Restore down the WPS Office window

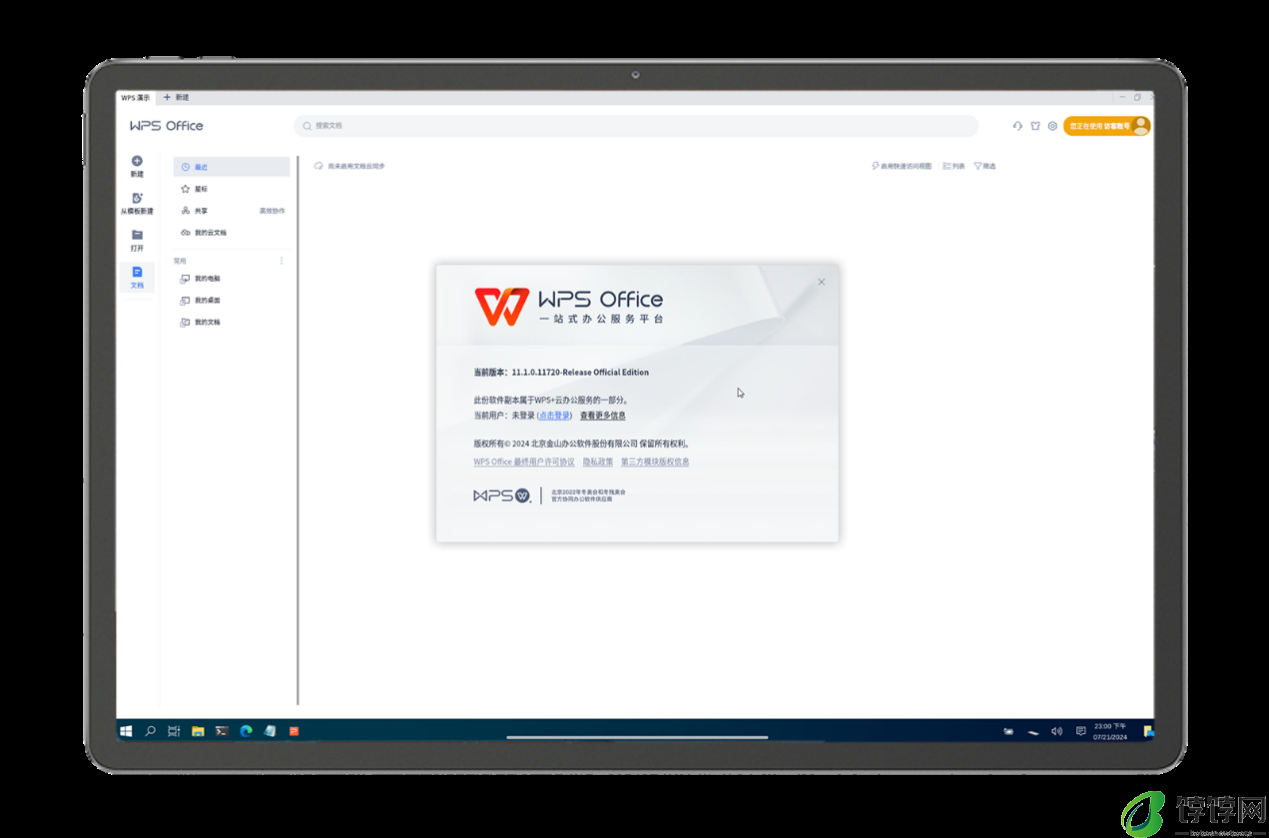1138,97
